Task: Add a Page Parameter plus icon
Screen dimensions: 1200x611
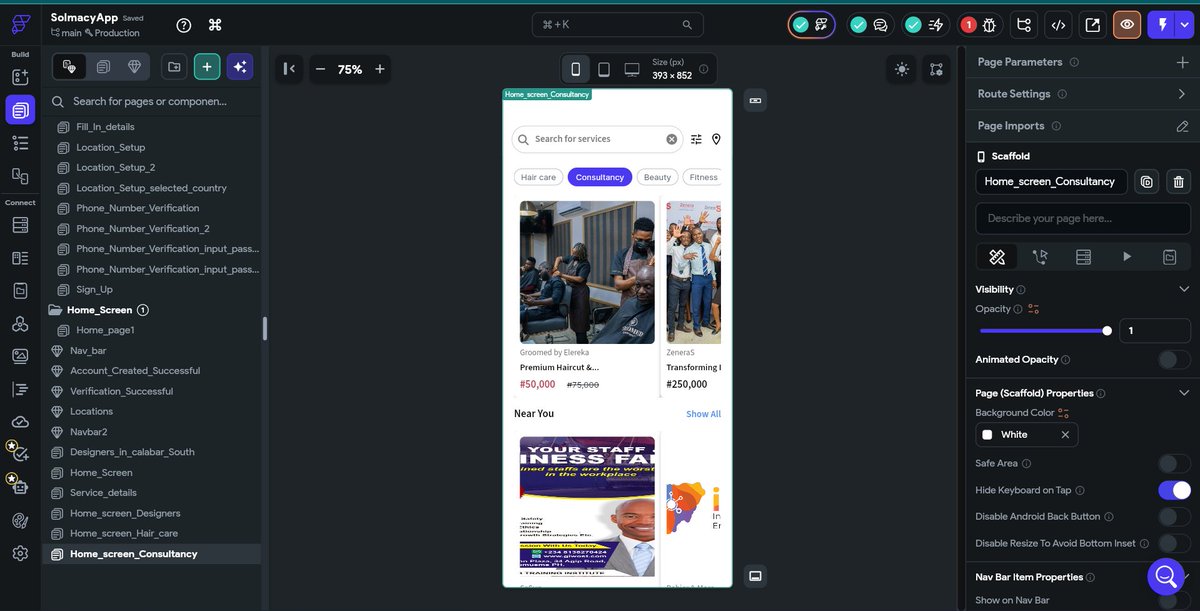Action: tap(1182, 62)
